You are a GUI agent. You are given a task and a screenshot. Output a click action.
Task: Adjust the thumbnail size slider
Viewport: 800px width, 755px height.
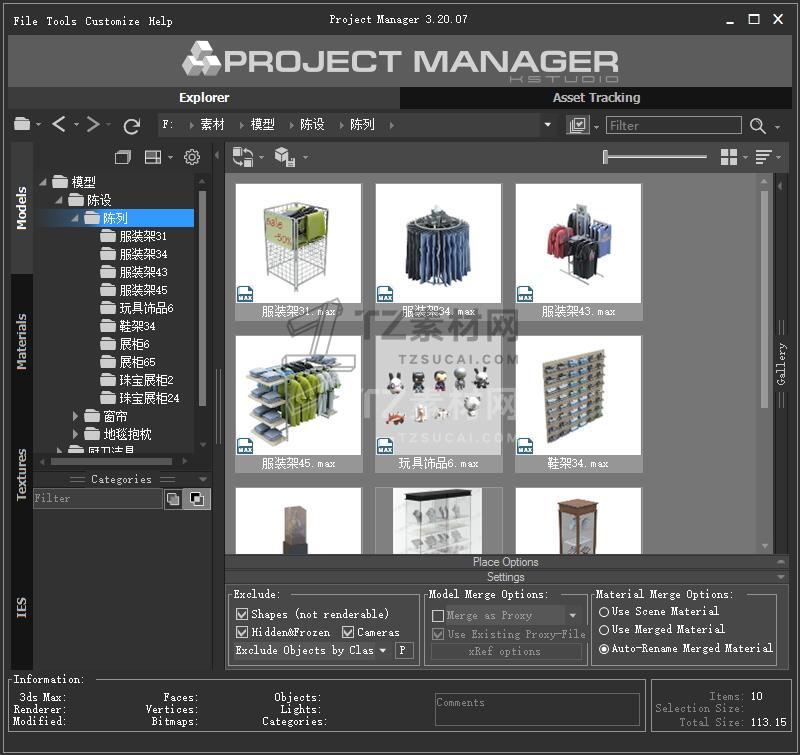point(606,157)
